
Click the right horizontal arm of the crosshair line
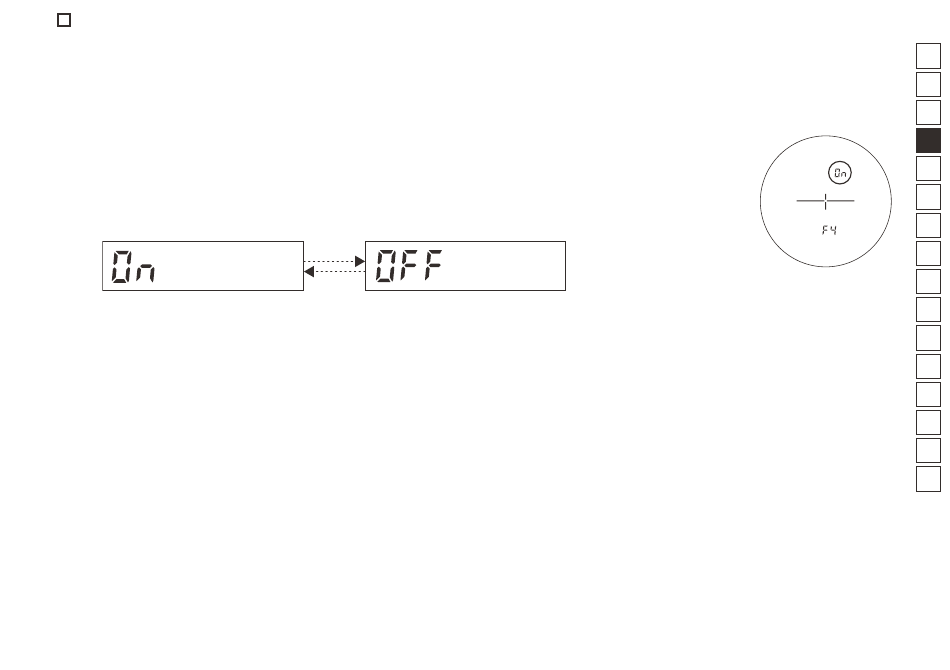[x=842, y=201]
